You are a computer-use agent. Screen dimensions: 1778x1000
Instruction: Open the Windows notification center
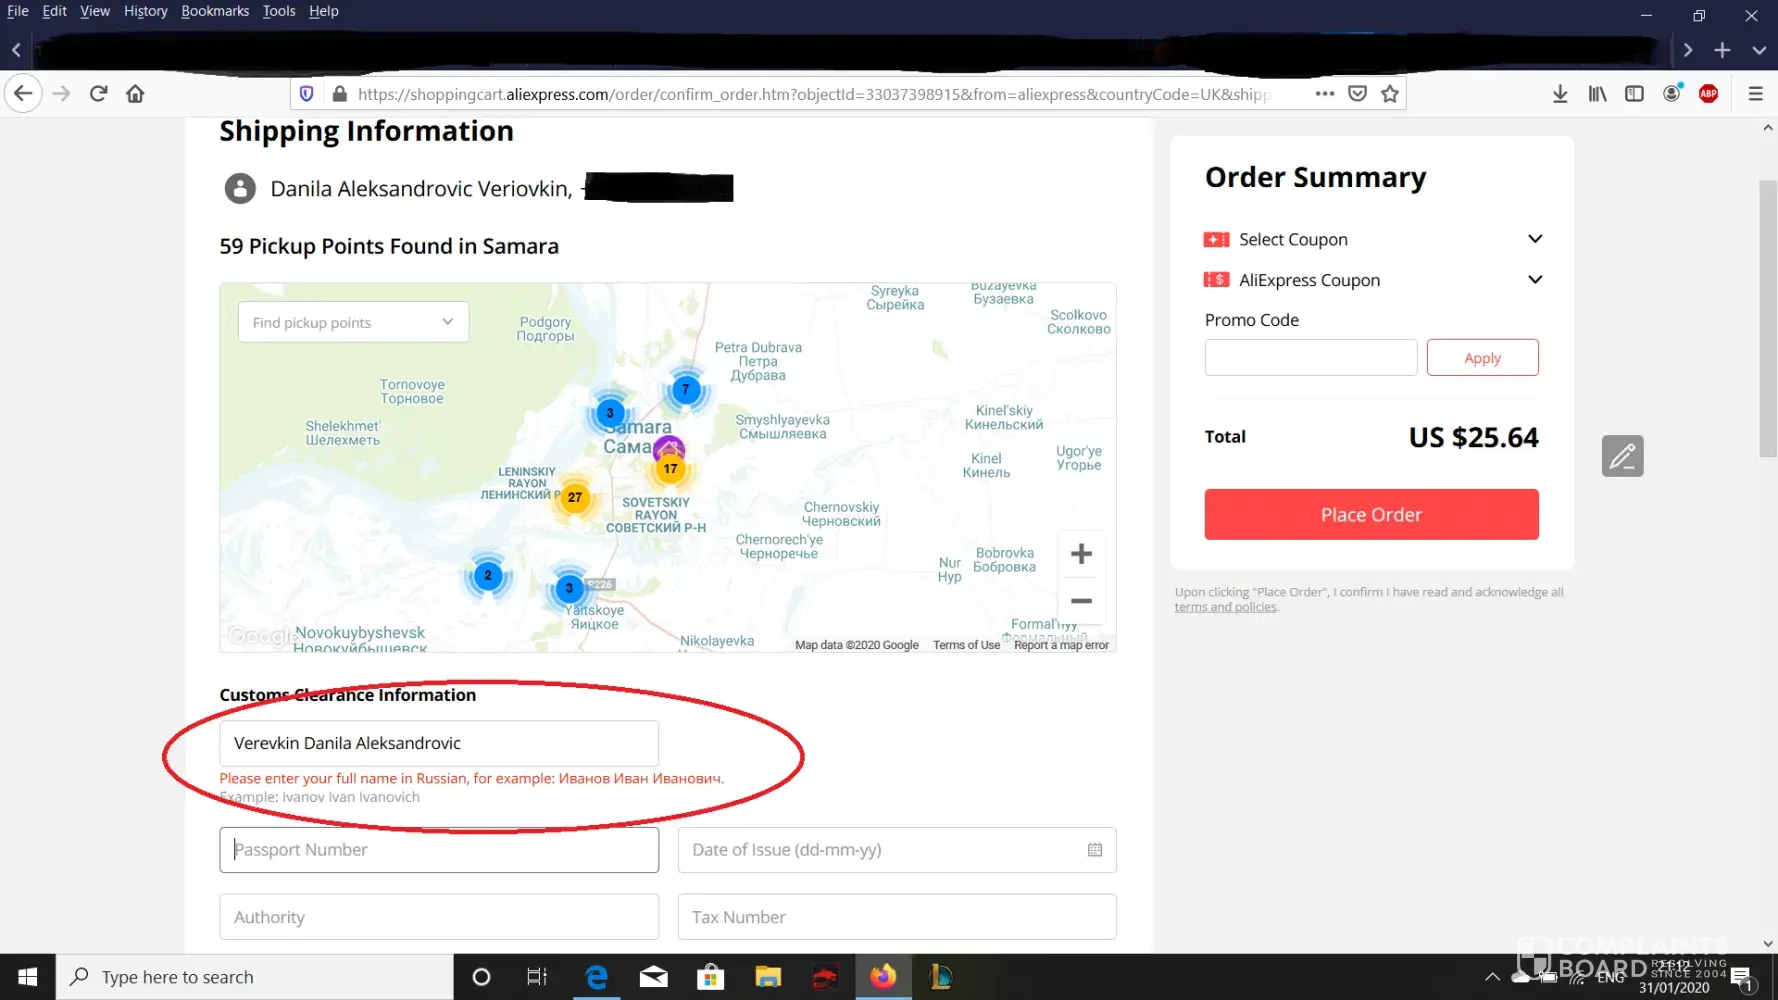click(x=1742, y=977)
